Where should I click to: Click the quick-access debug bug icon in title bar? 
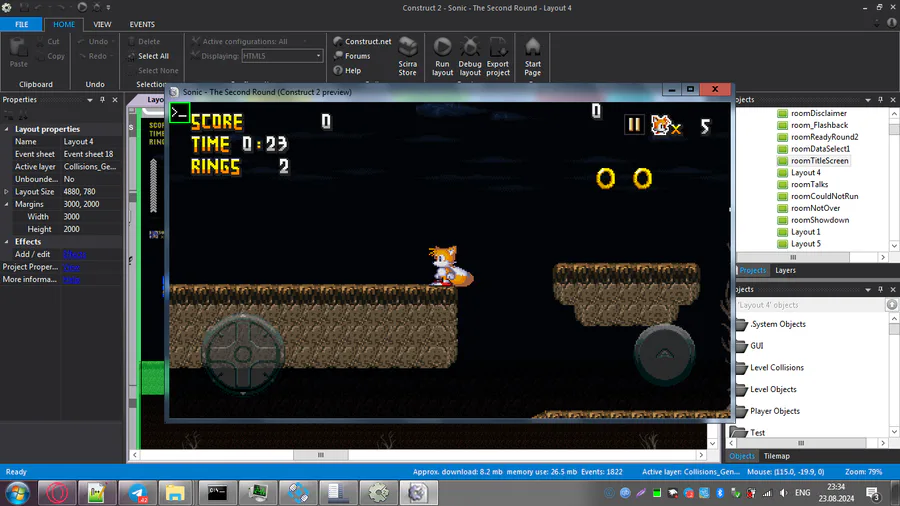point(96,7)
